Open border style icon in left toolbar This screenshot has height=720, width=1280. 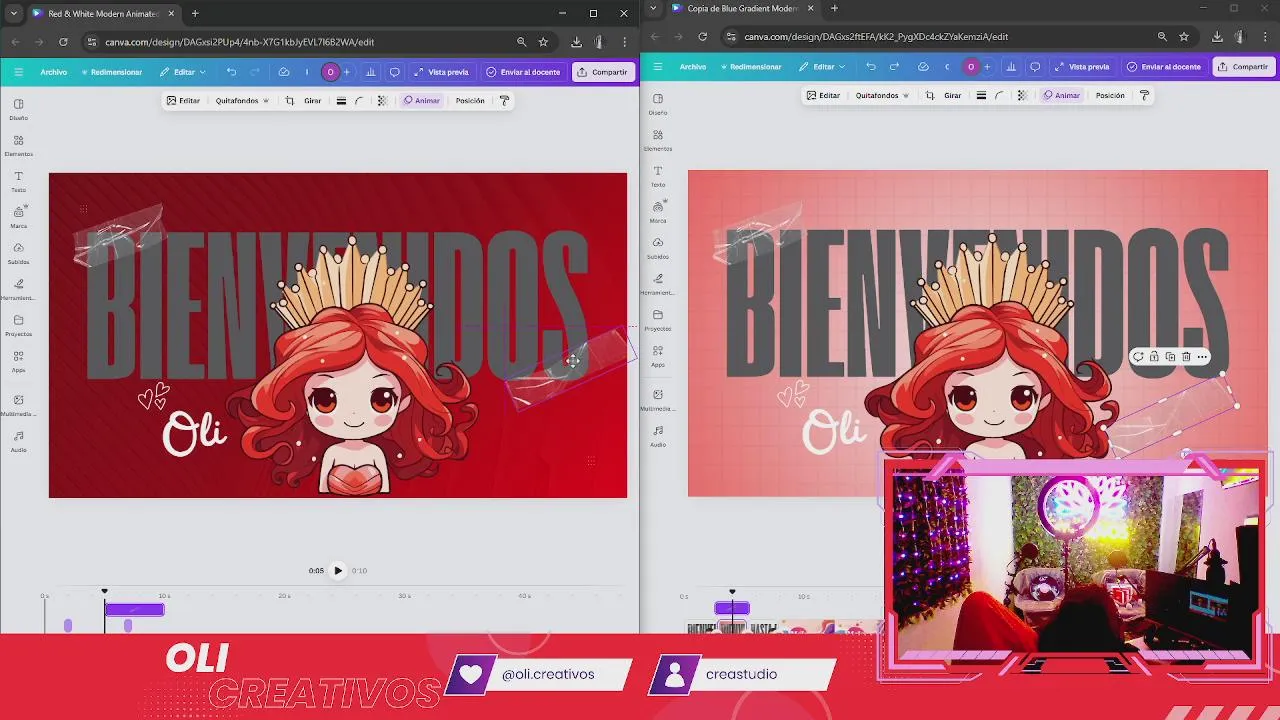point(341,101)
